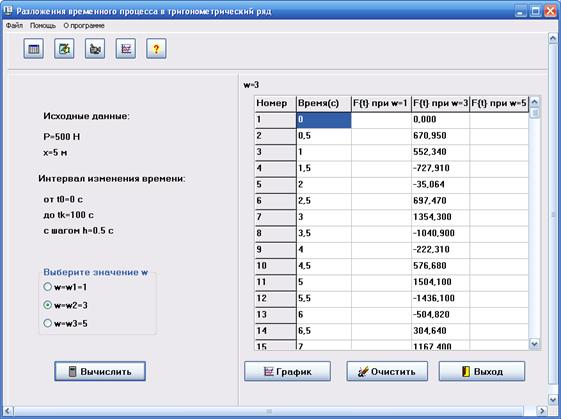Click the app icon in the title bar

click(8, 10)
